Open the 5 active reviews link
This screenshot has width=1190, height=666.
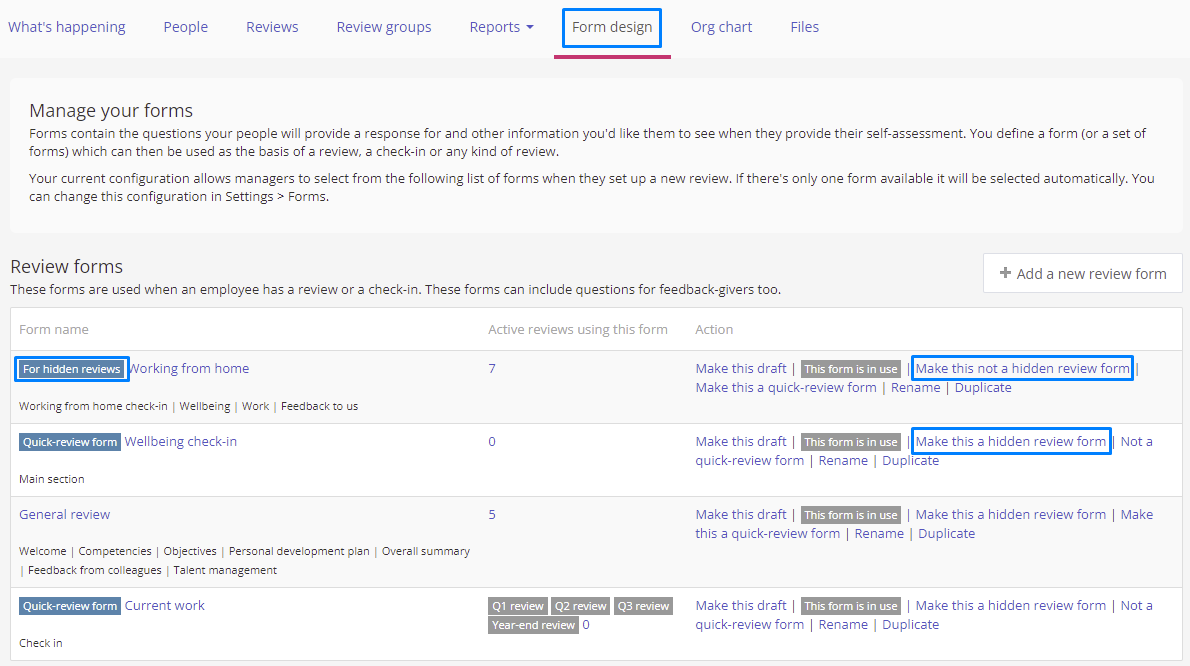tap(492, 514)
